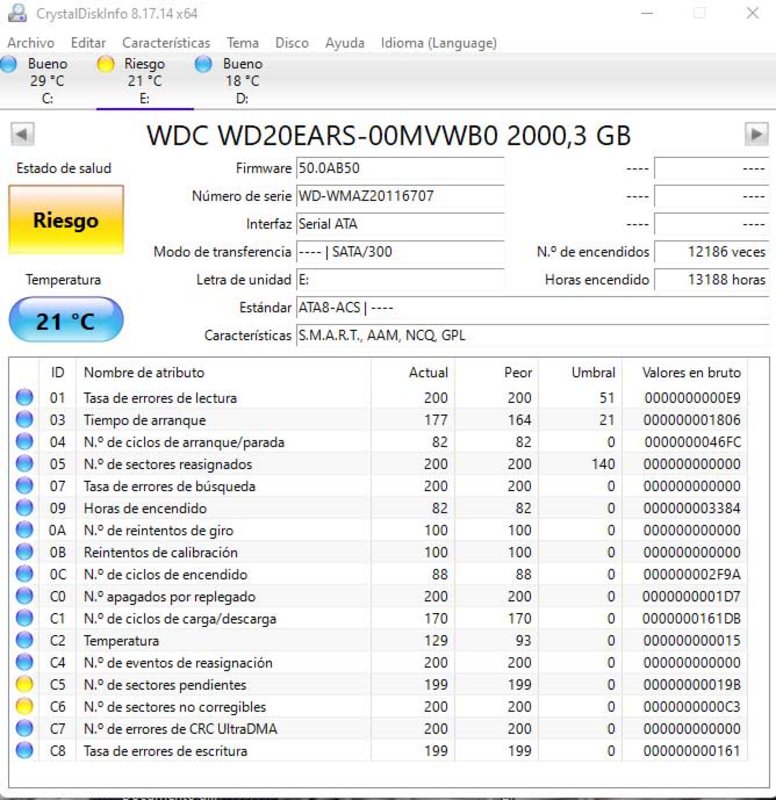776x800 pixels.
Task: Click the CrystalDiskInfo app icon in title bar
Action: click(17, 12)
